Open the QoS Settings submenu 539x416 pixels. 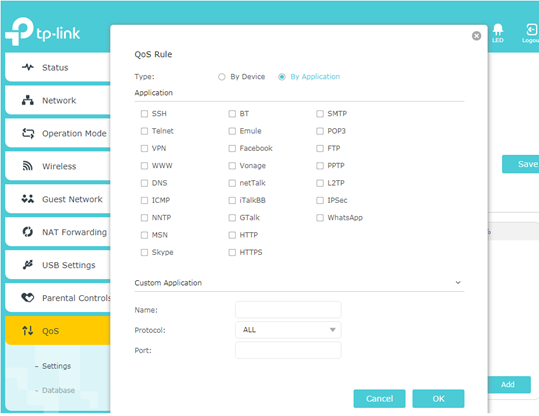56,366
